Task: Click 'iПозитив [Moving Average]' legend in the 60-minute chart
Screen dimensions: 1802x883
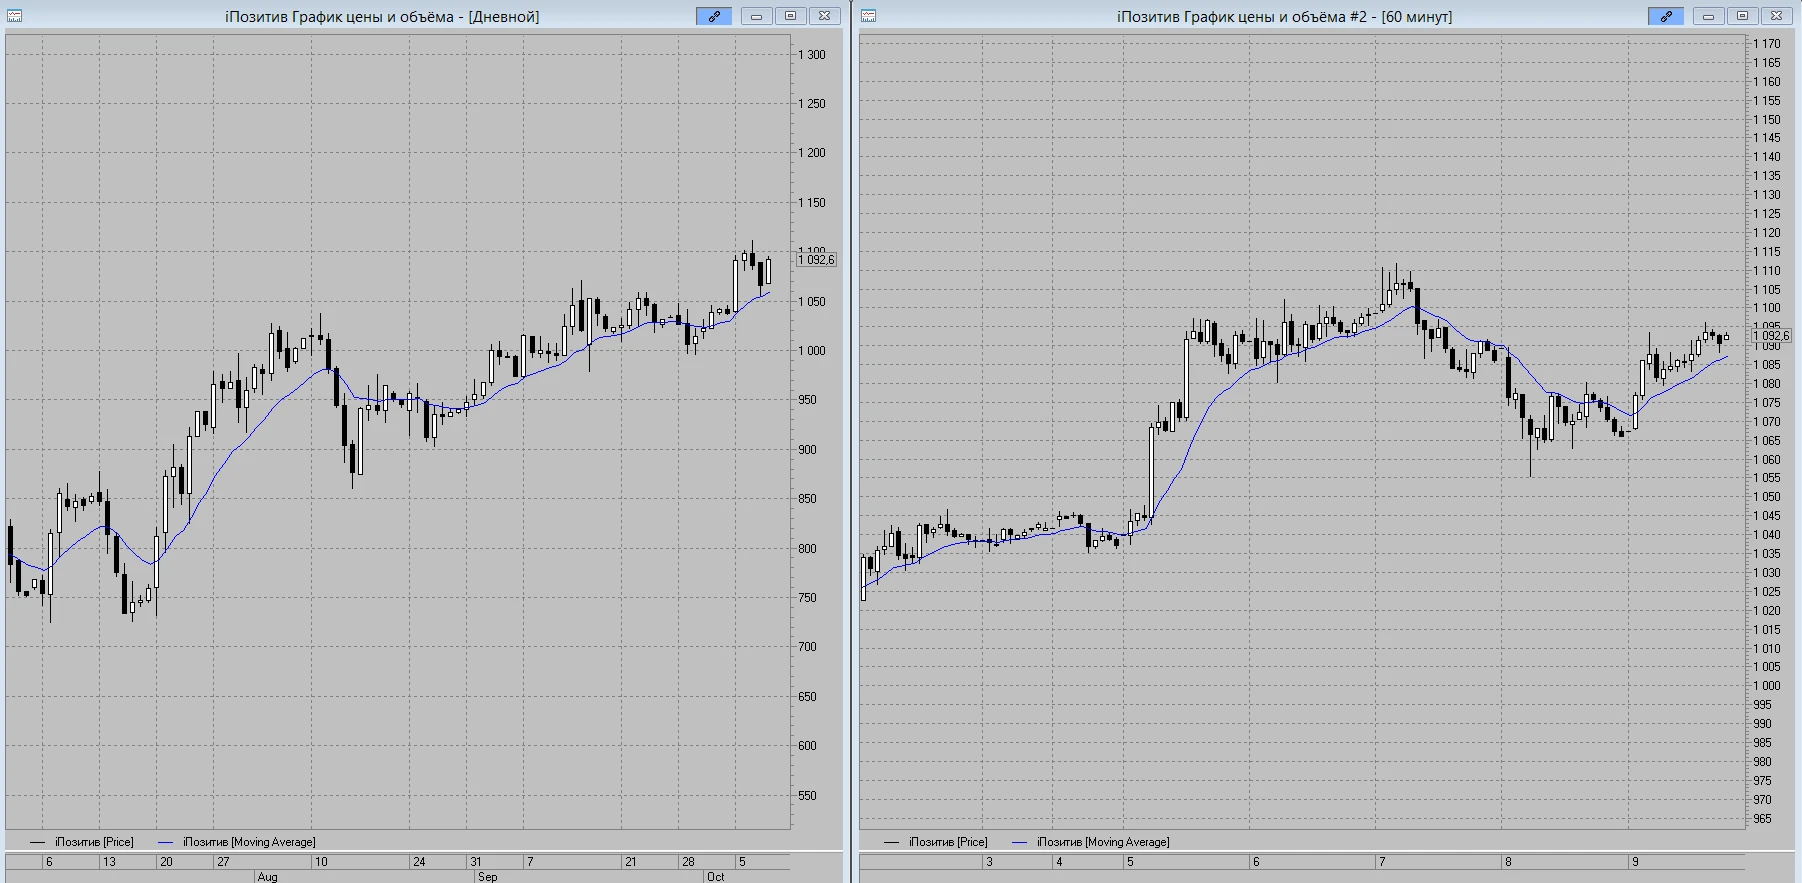Action: click(x=1103, y=842)
